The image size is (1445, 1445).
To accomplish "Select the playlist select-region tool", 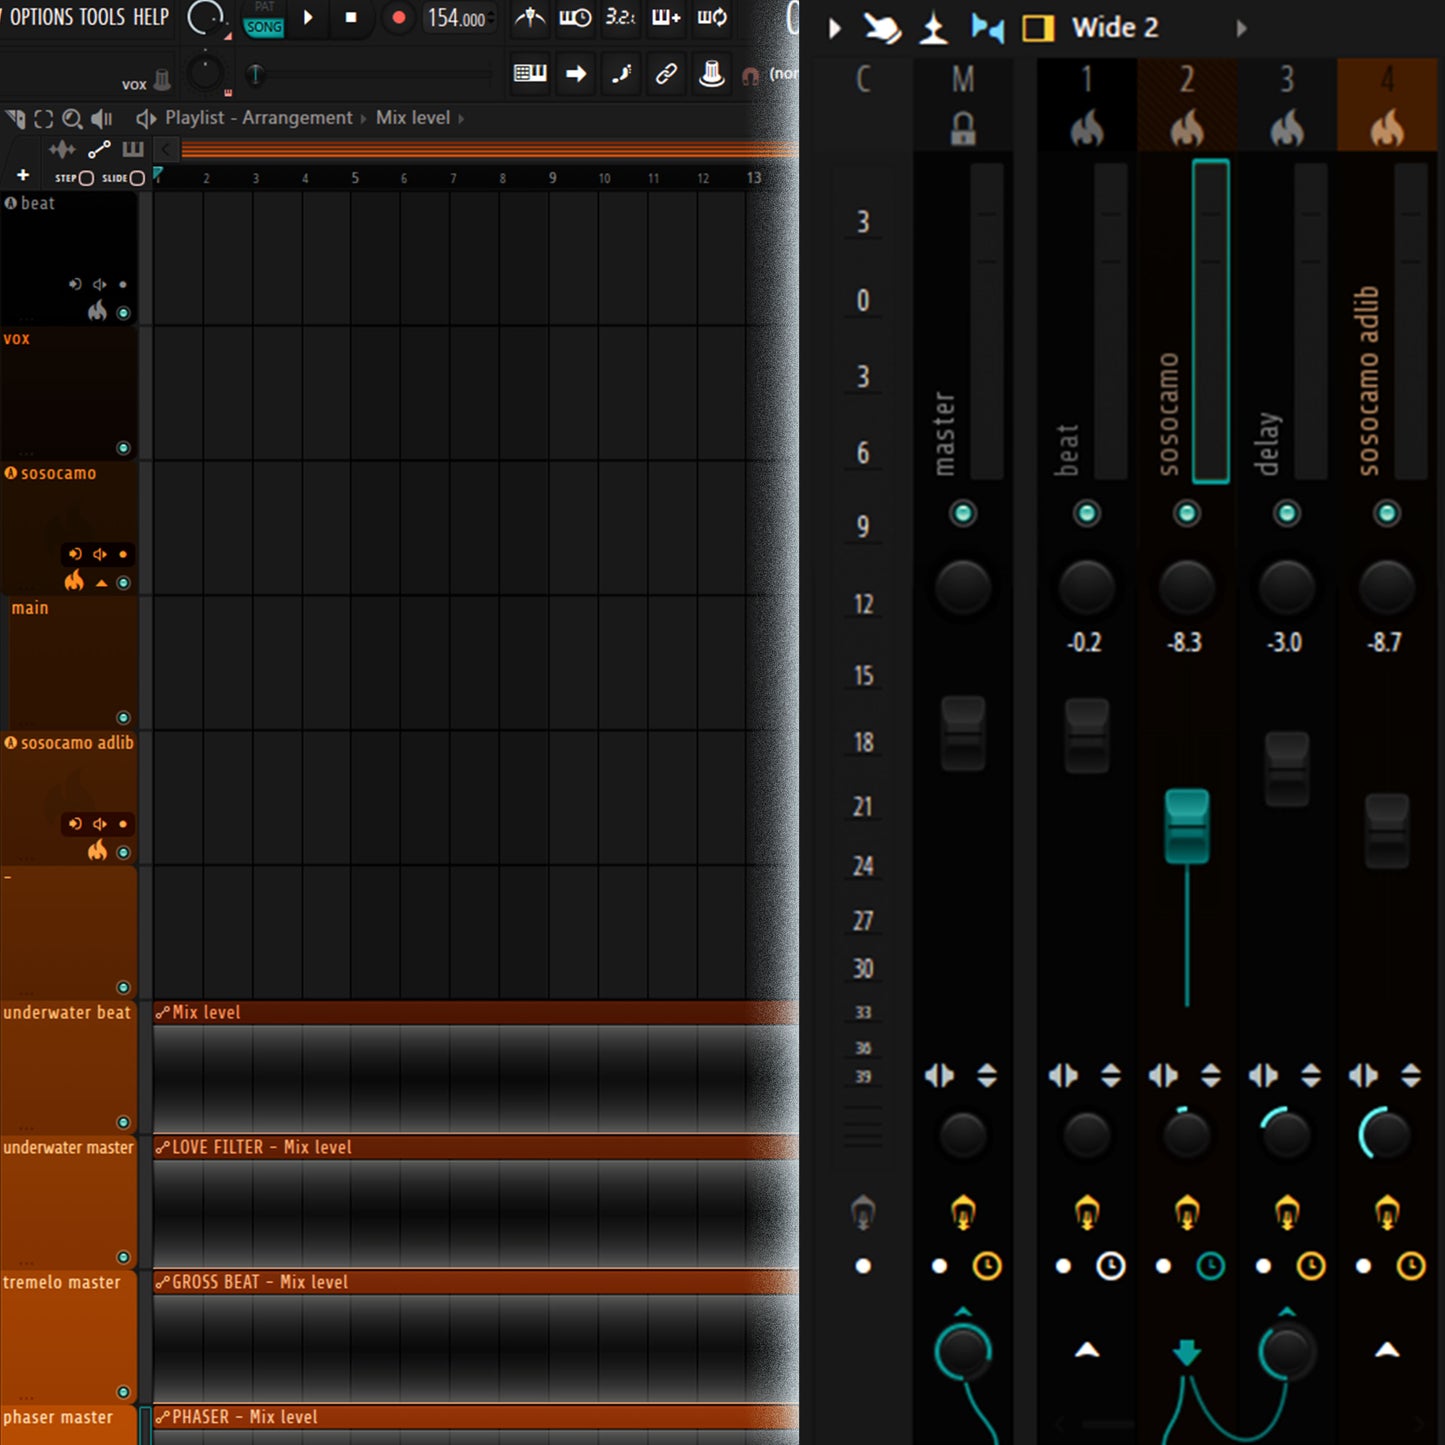I will (44, 119).
